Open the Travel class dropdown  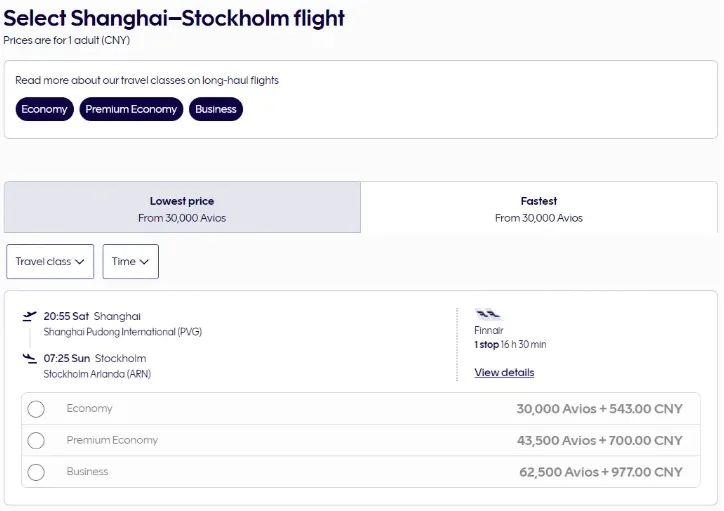(x=50, y=262)
